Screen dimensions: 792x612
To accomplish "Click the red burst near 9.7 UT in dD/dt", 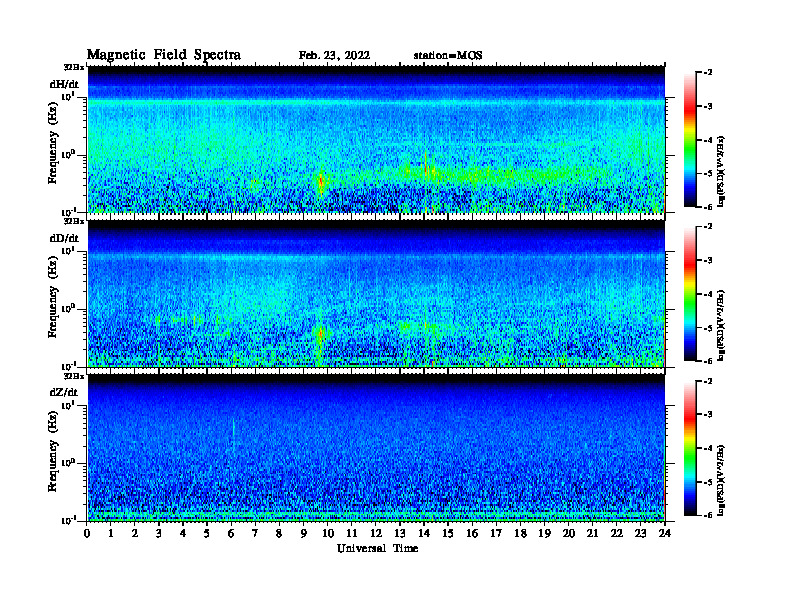I will pos(320,333).
